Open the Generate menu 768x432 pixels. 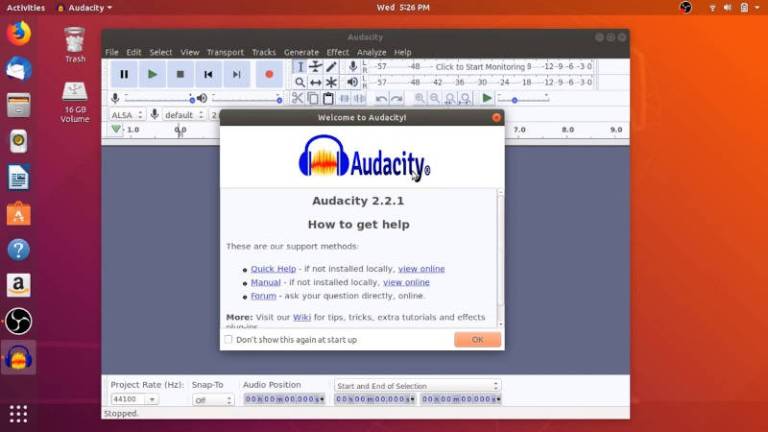tap(300, 52)
